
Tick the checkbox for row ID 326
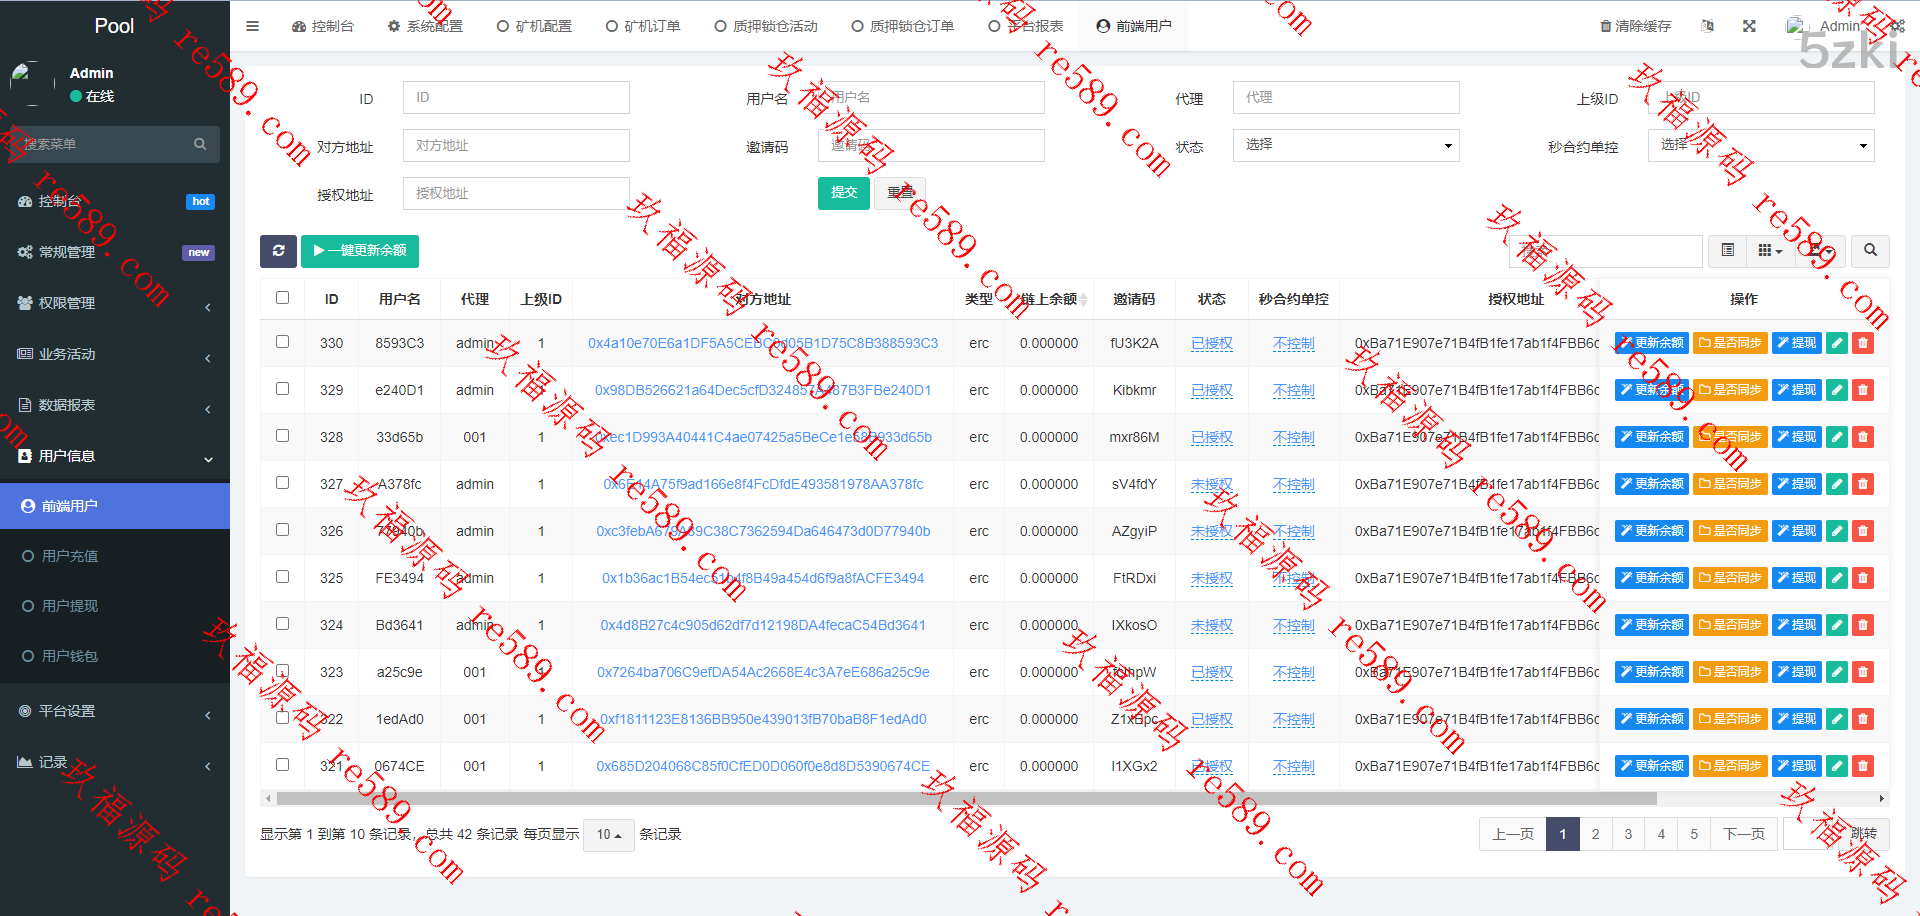[x=282, y=530]
